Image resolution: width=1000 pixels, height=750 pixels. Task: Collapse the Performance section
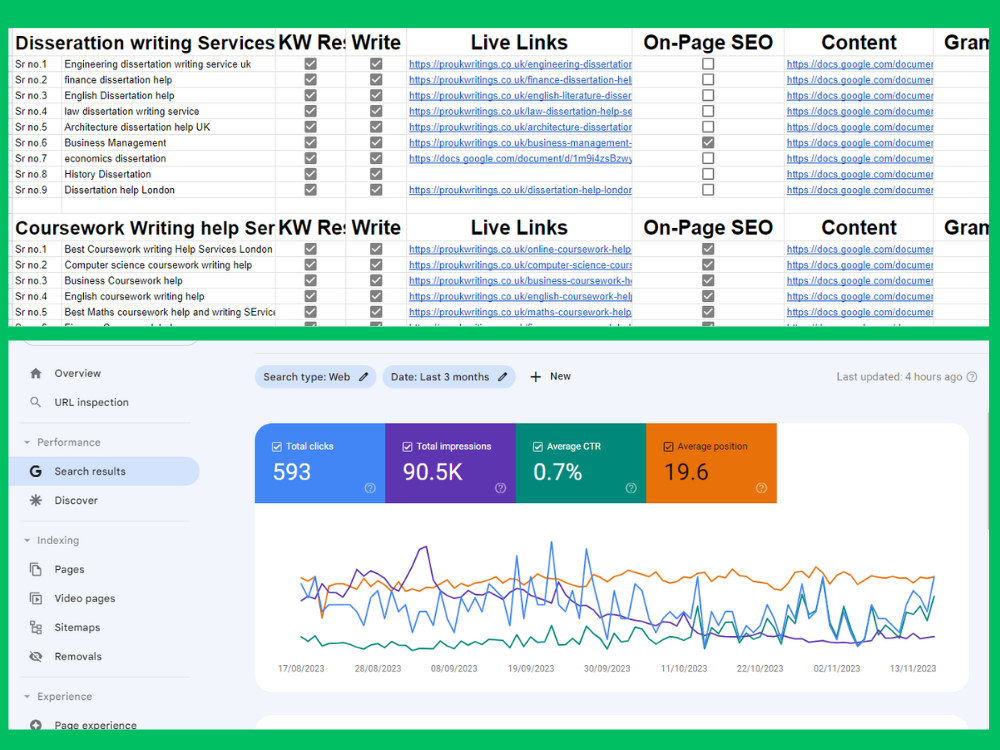[x=27, y=442]
